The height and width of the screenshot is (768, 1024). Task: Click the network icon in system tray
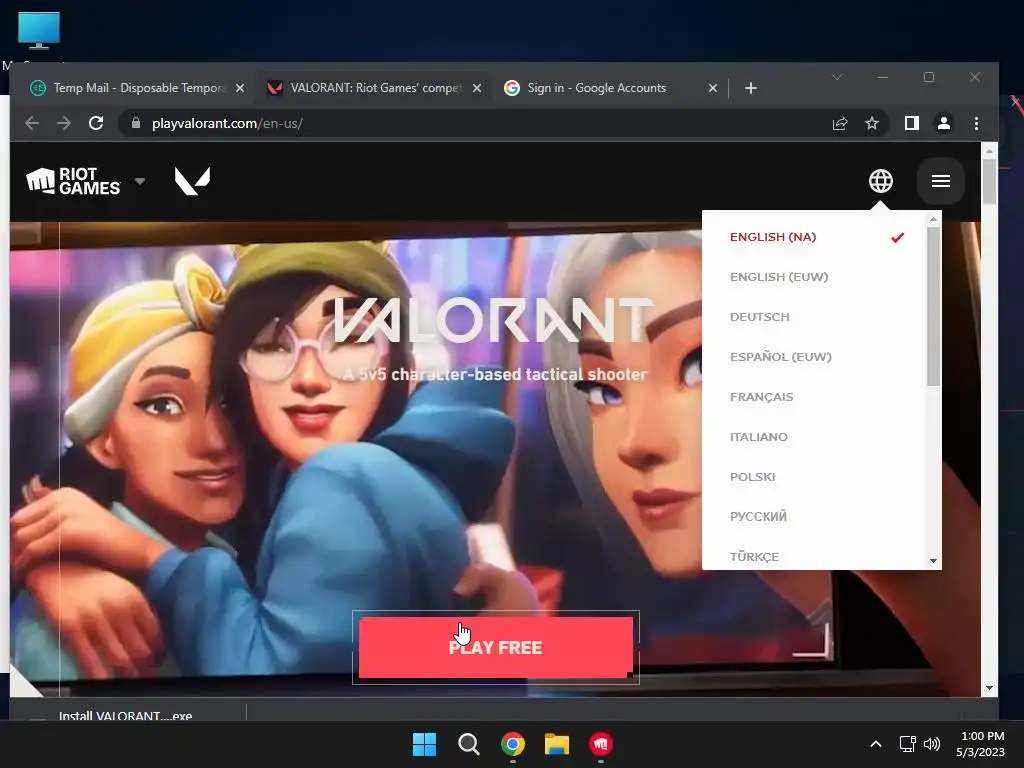point(907,744)
